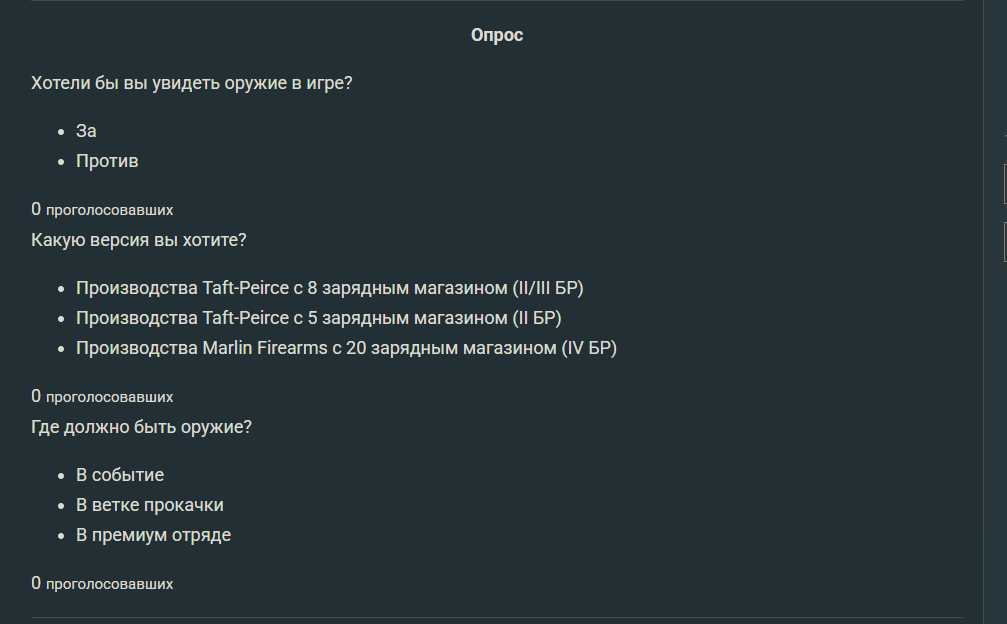Click the 'Какую версия вы хотите?' question
The image size is (1007, 624).
coord(138,240)
